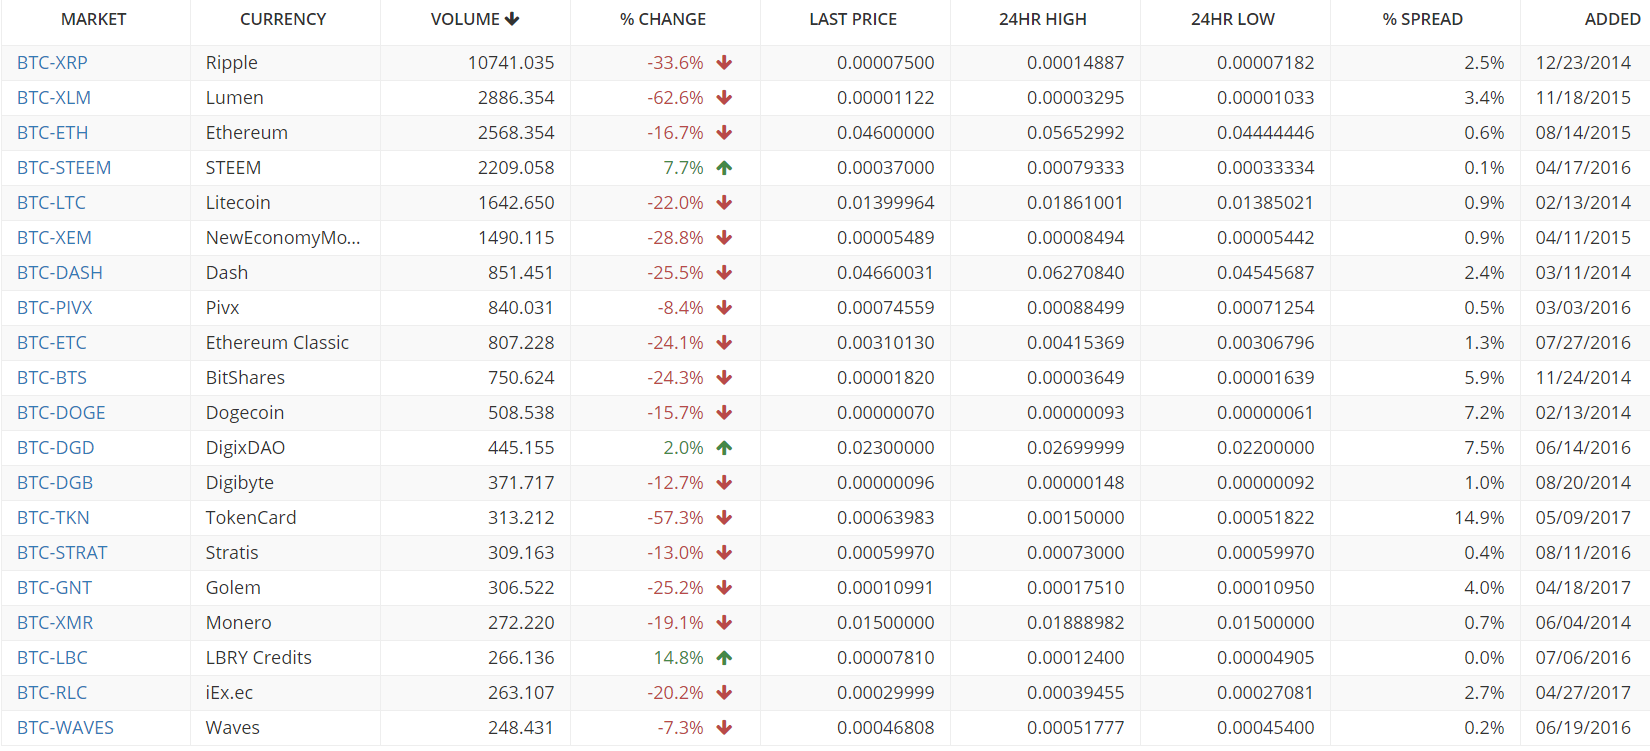Click the 14.9% spread value
Viewport: 1650px width, 751px height.
[x=1479, y=518]
